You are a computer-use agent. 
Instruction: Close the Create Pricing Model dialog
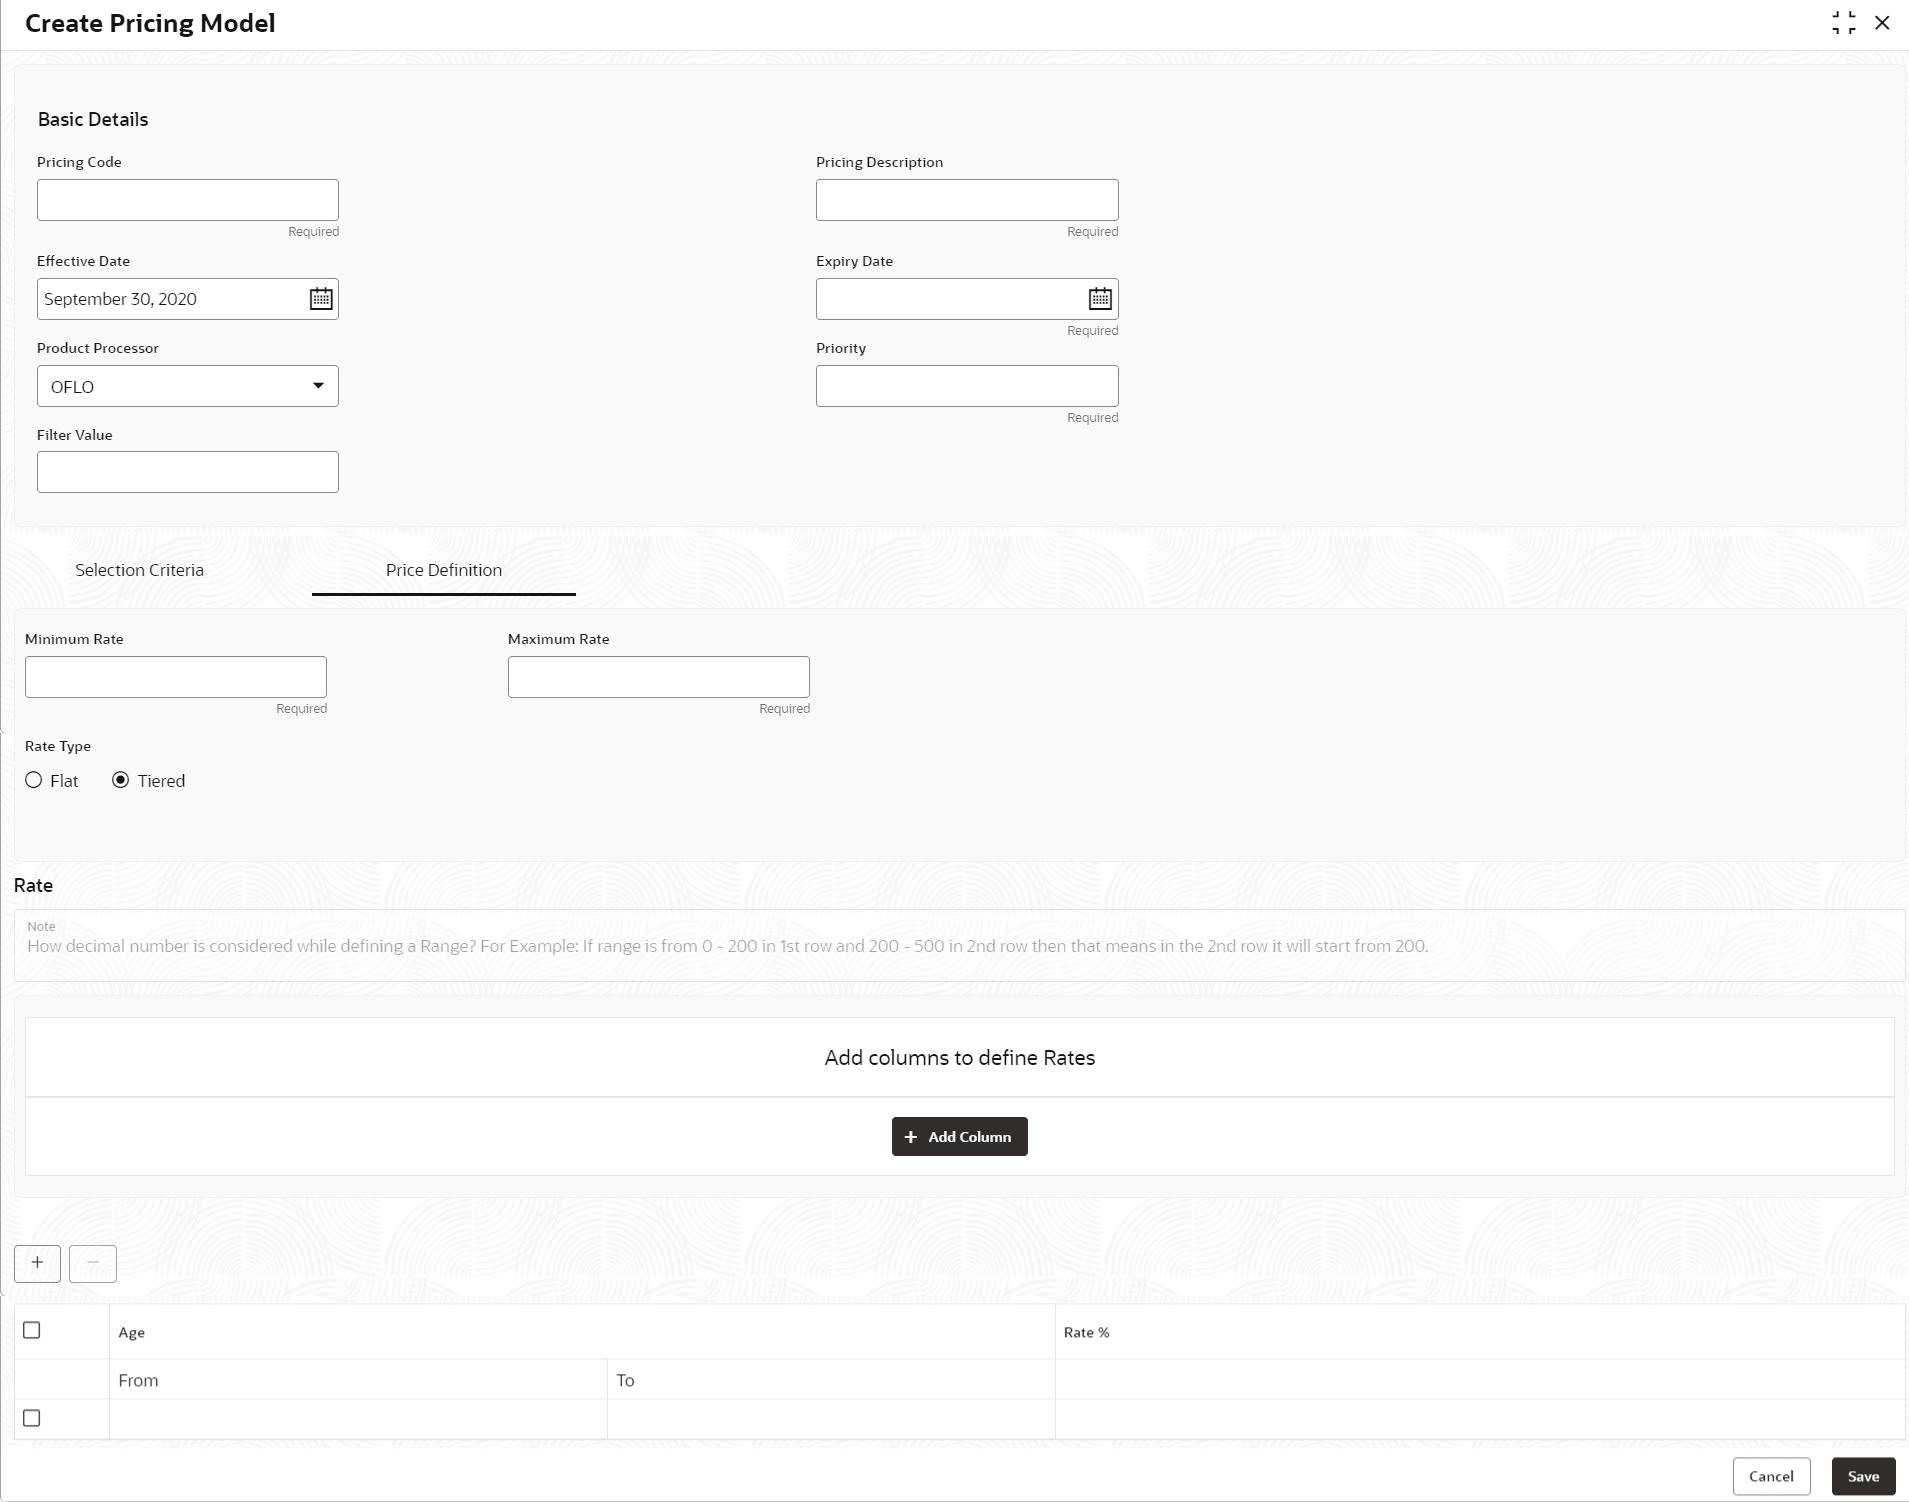point(1882,23)
